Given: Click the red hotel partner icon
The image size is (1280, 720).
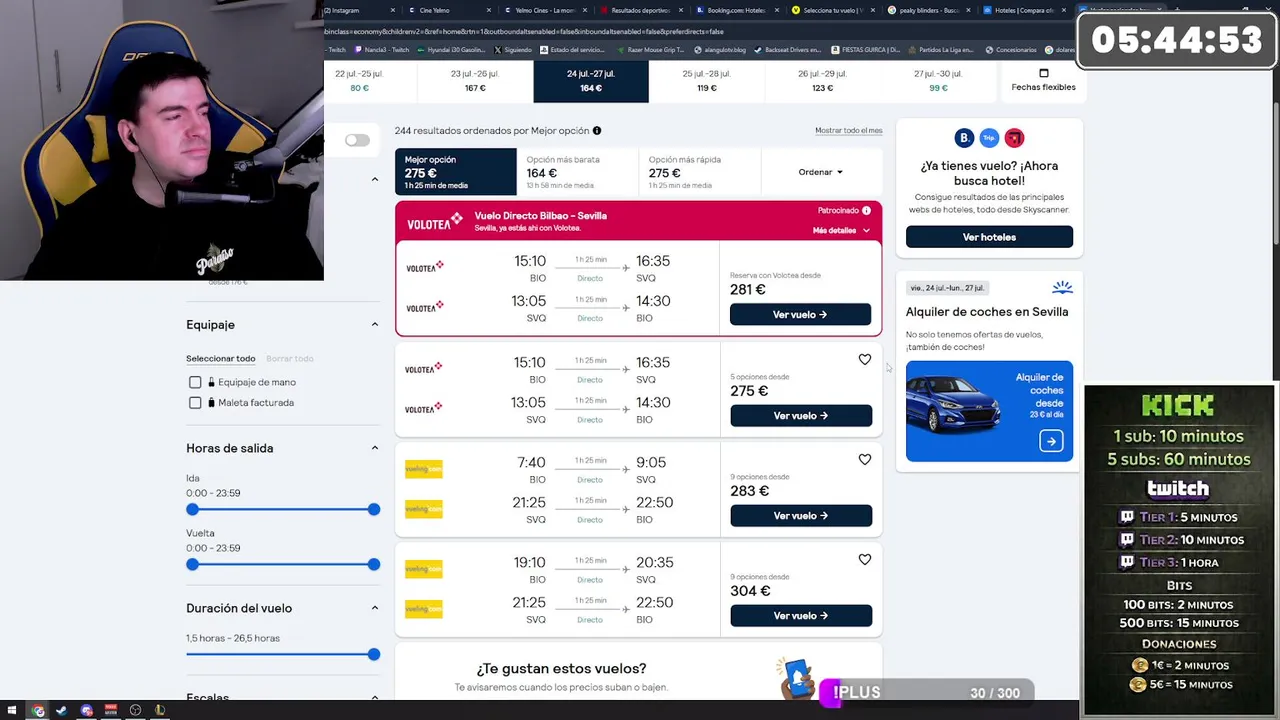Looking at the screenshot, I should click(x=1014, y=138).
